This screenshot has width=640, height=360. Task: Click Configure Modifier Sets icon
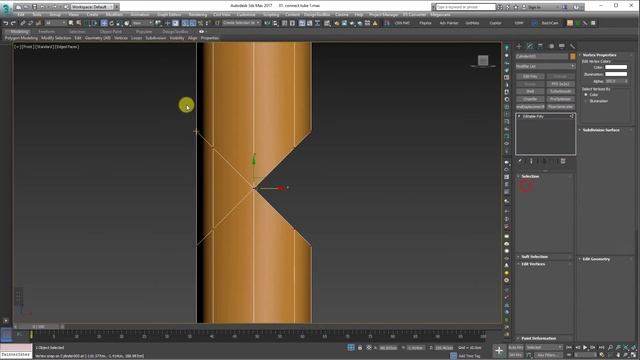pos(563,161)
